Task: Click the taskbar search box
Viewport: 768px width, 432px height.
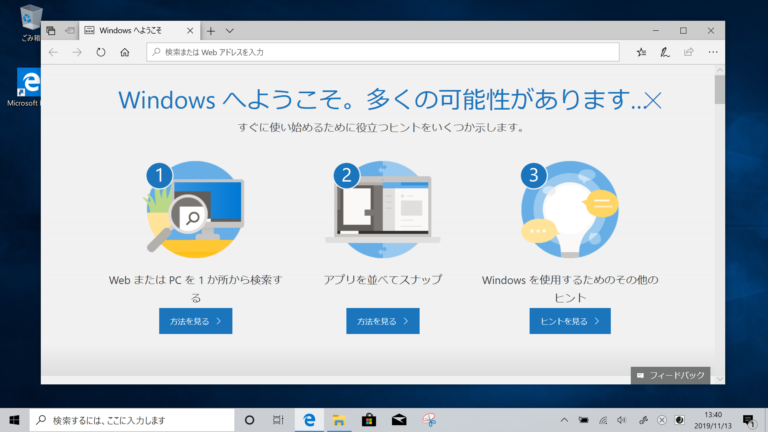Action: coord(132,420)
